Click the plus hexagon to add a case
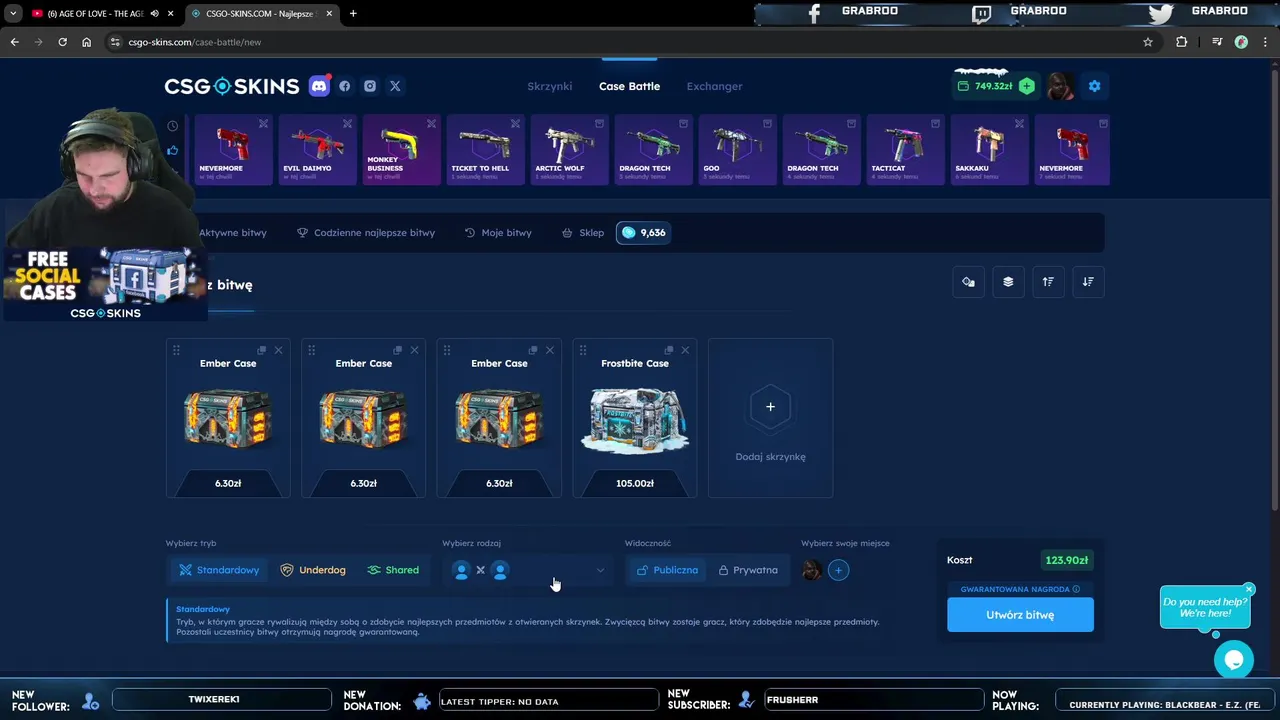This screenshot has height=720, width=1280. coord(770,407)
